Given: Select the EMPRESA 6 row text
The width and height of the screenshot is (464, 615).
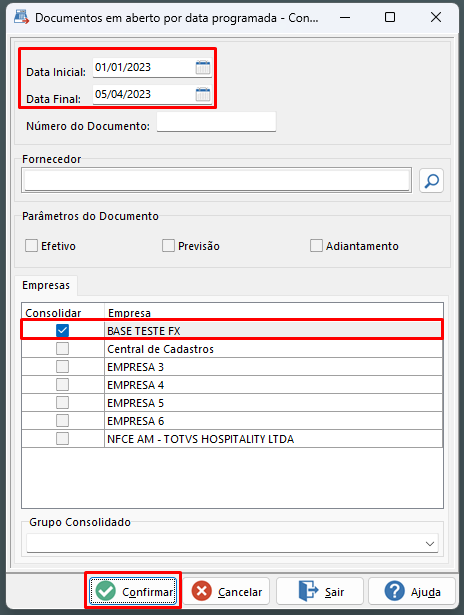Looking at the screenshot, I should [x=135, y=421].
